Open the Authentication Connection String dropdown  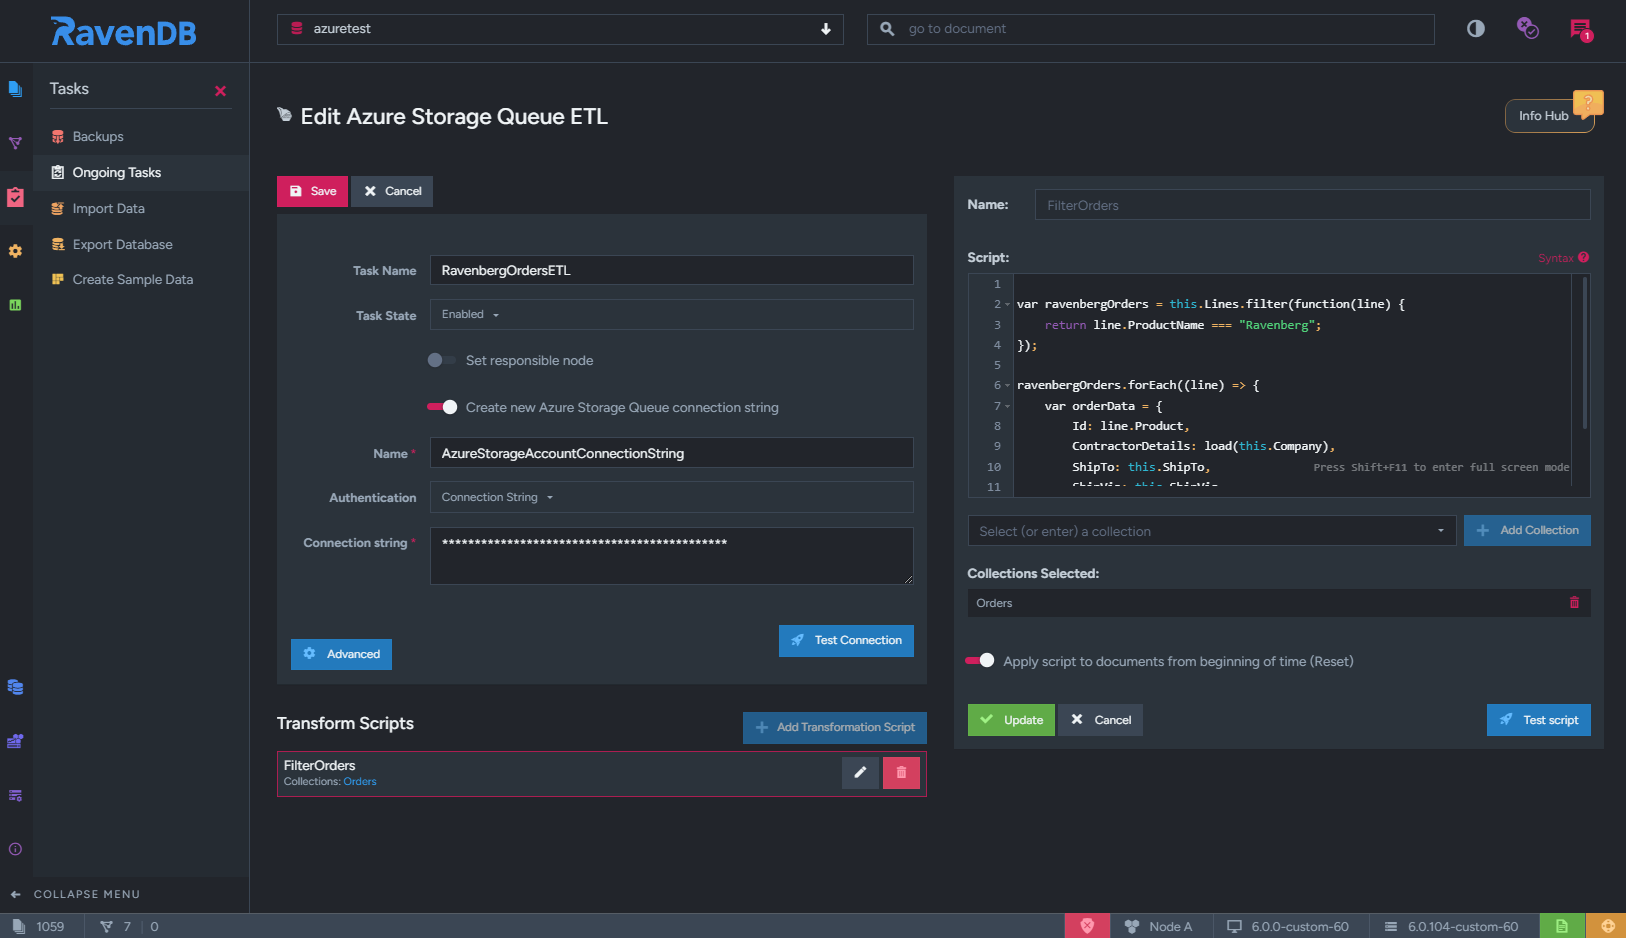[671, 497]
